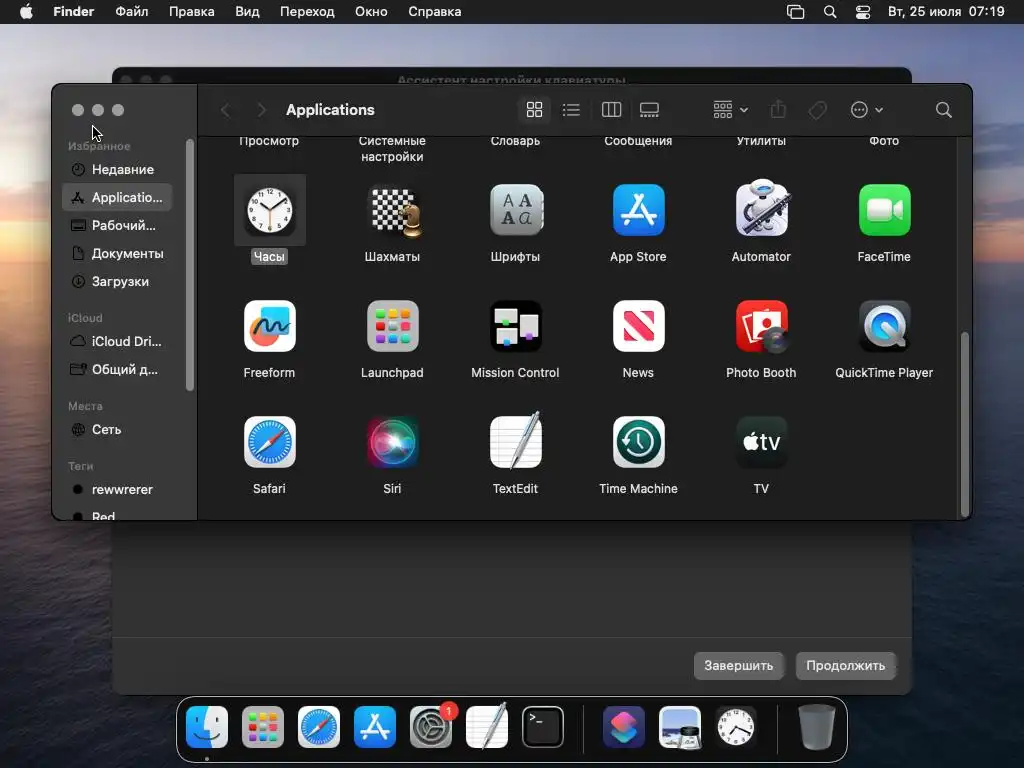
Task: Select Общий доступ folder in sidebar
Action: pyautogui.click(x=118, y=370)
